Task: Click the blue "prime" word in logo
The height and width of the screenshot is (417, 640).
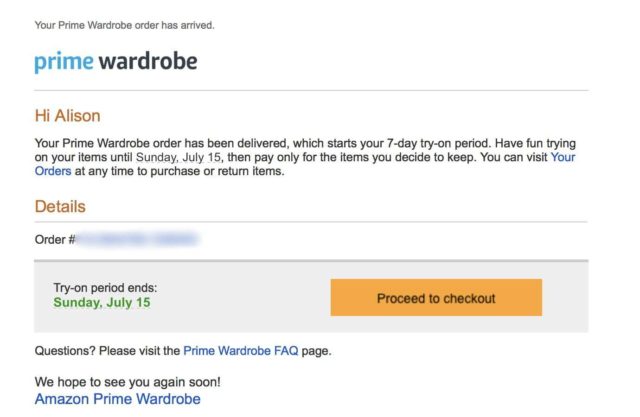Action: (x=64, y=62)
